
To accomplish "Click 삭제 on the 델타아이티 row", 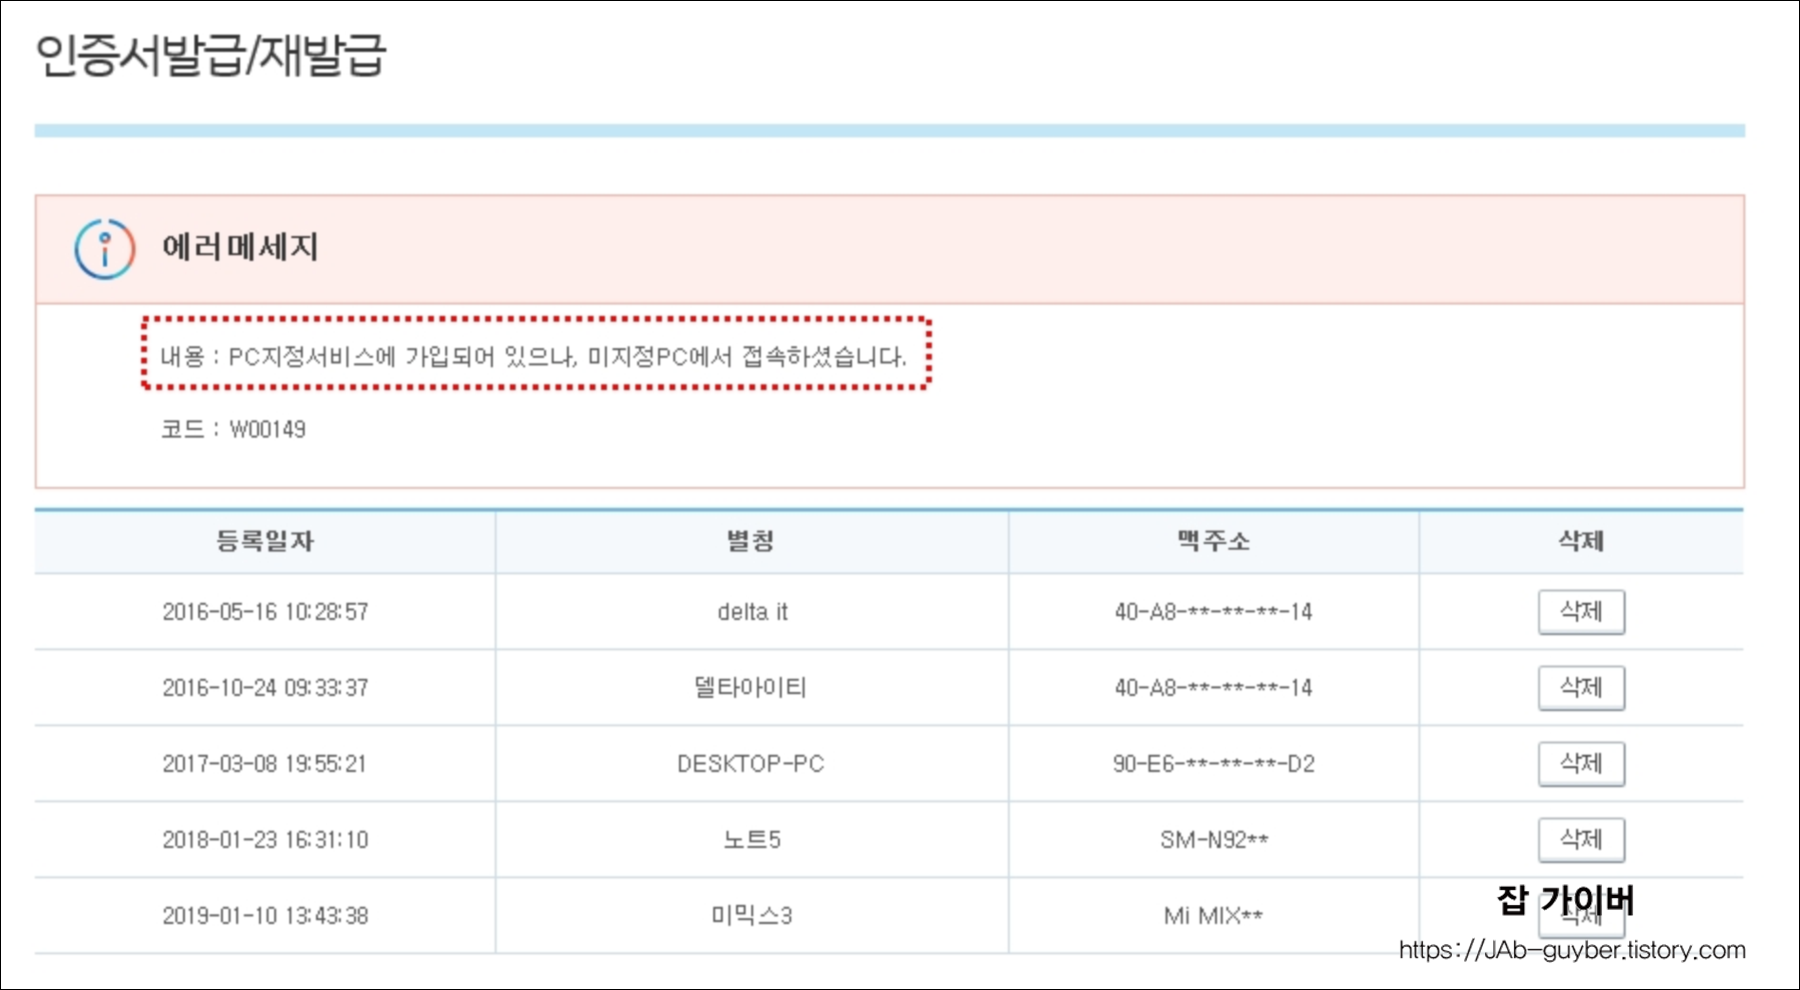I will pos(1580,688).
